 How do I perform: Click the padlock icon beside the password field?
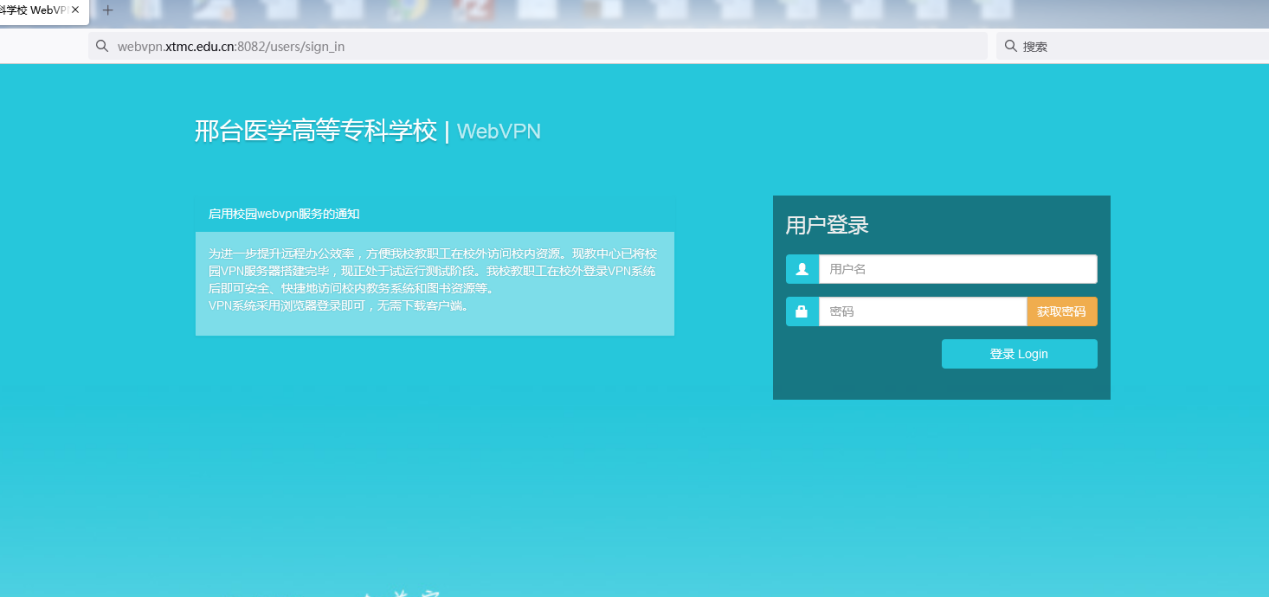coord(802,311)
